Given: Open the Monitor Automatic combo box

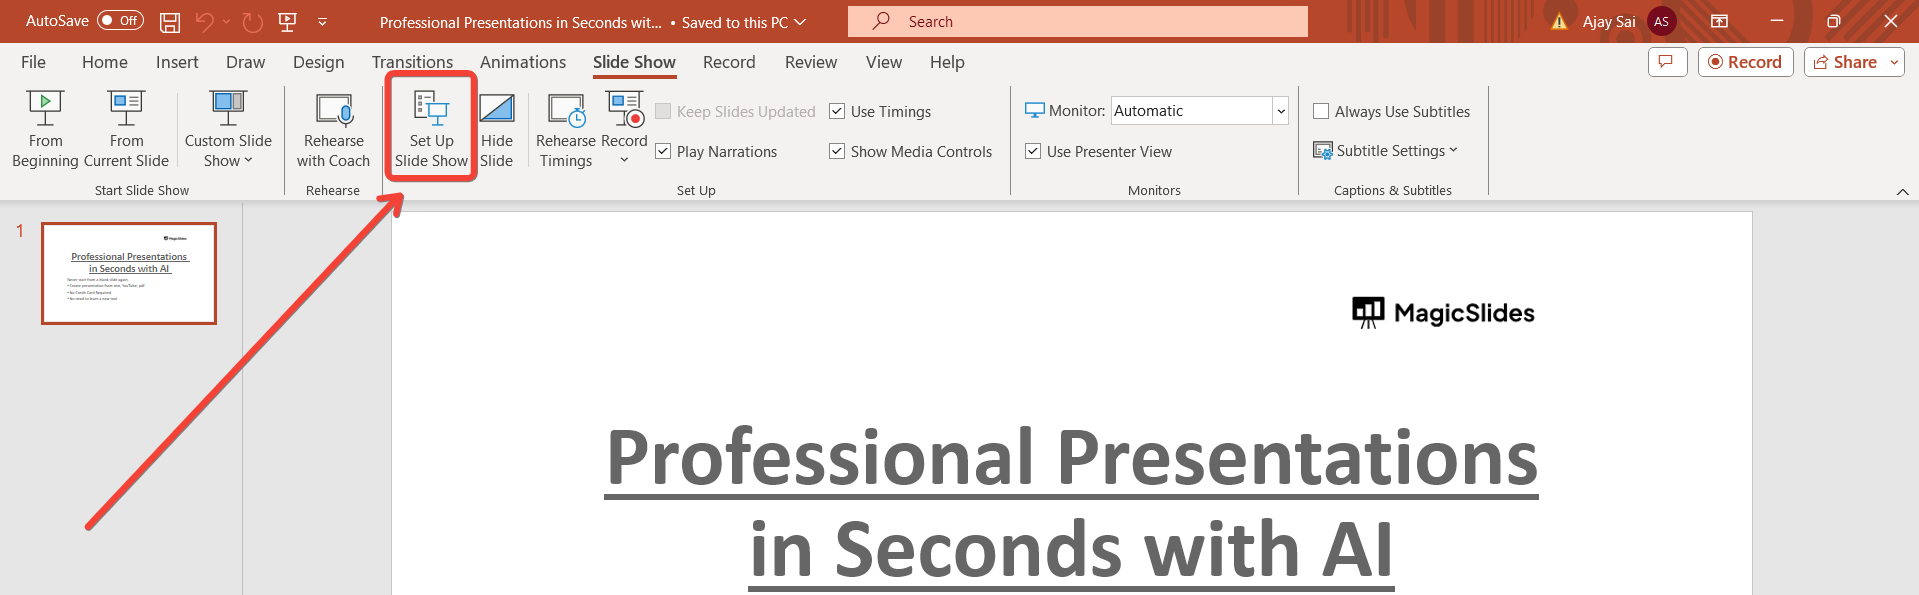Looking at the screenshot, I should pyautogui.click(x=1199, y=110).
